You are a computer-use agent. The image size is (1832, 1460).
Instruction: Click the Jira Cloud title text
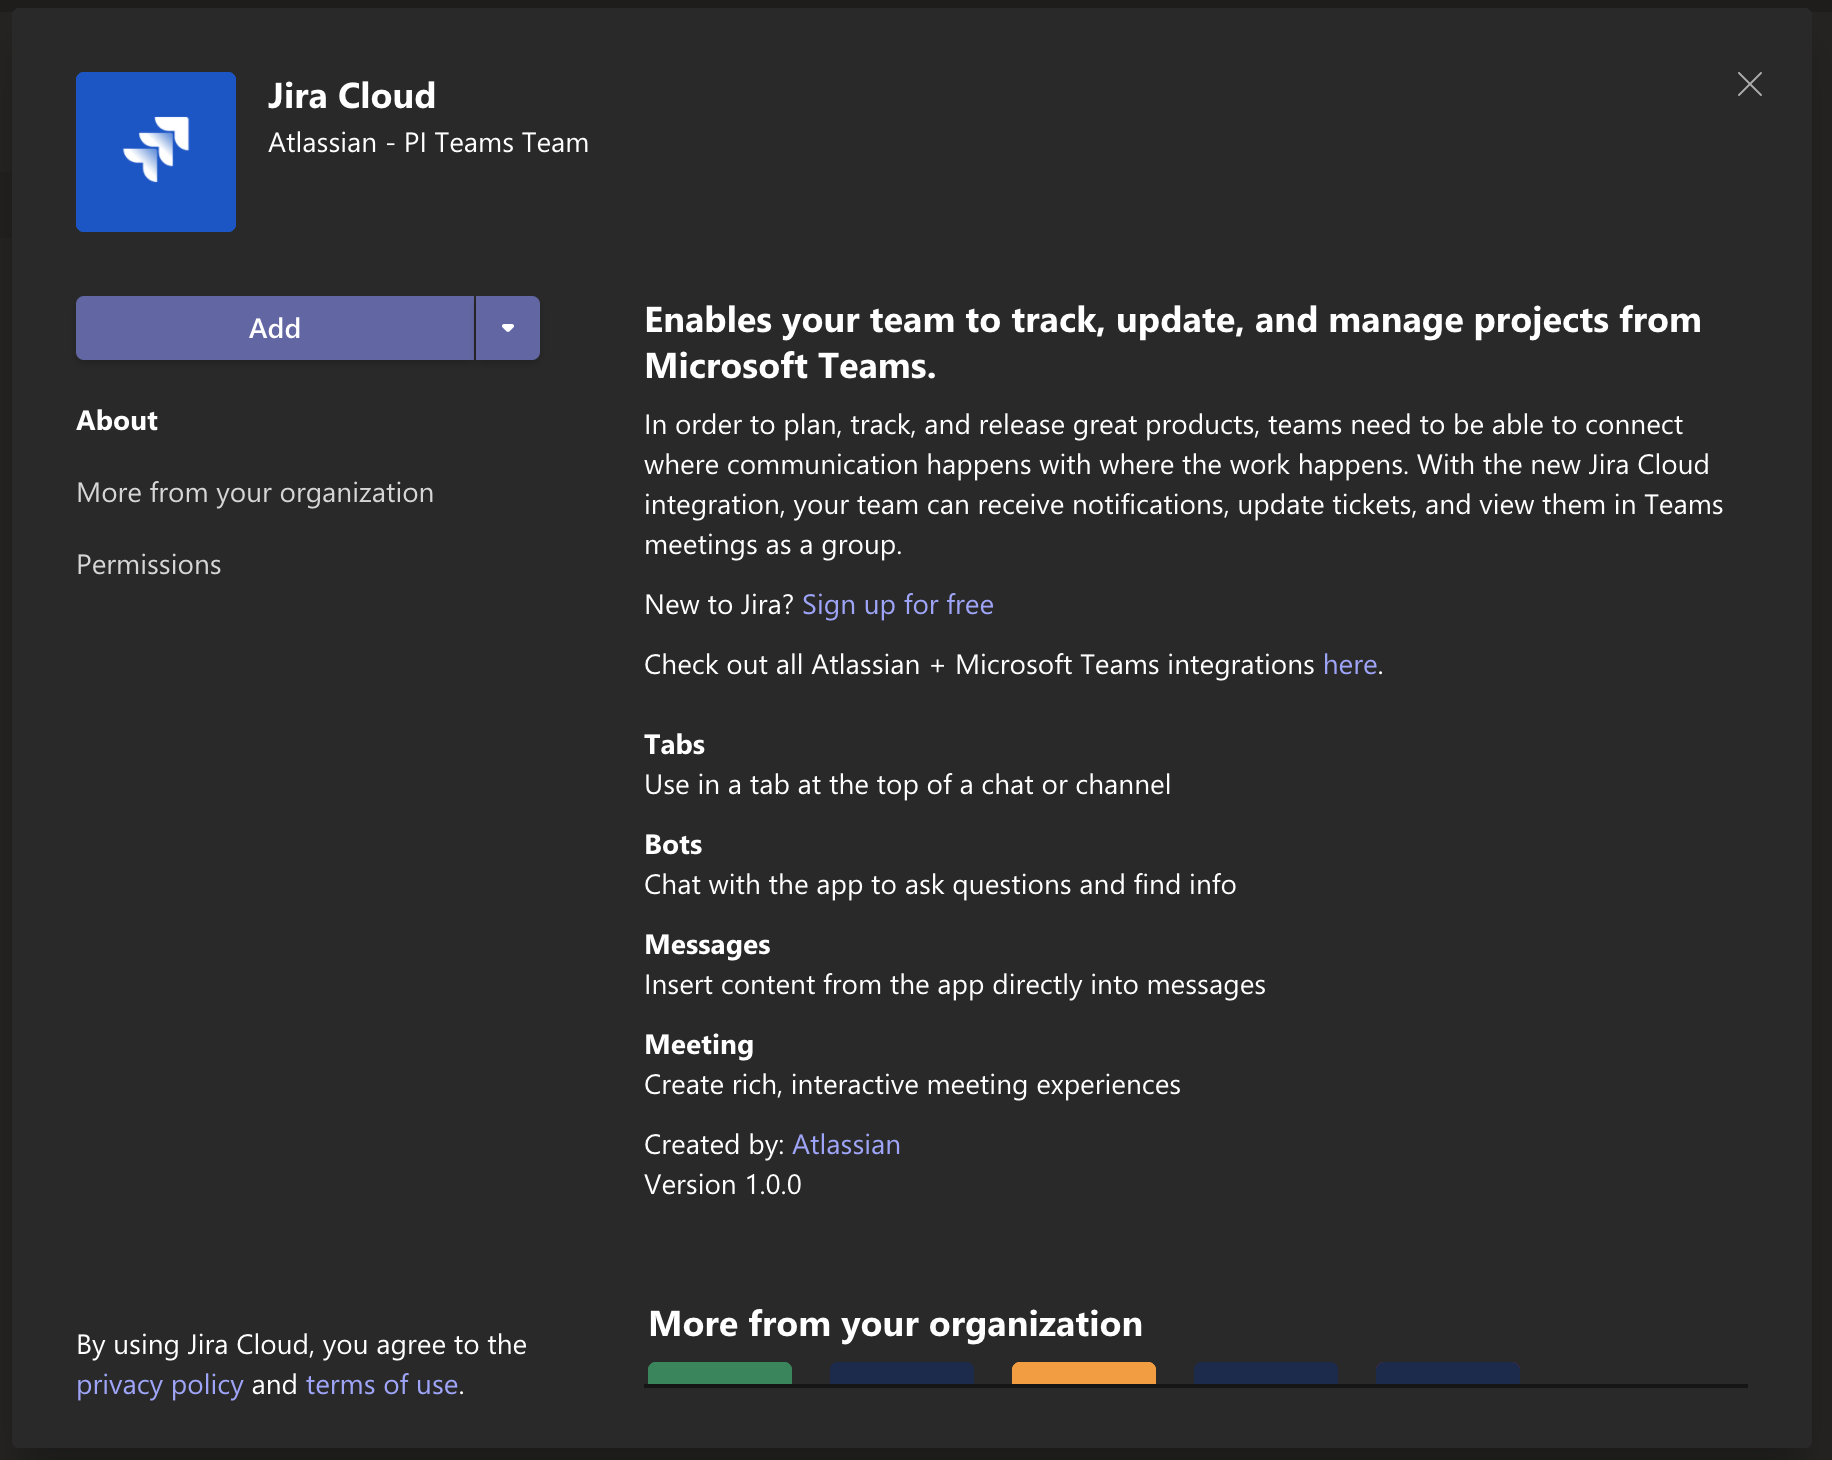(351, 95)
